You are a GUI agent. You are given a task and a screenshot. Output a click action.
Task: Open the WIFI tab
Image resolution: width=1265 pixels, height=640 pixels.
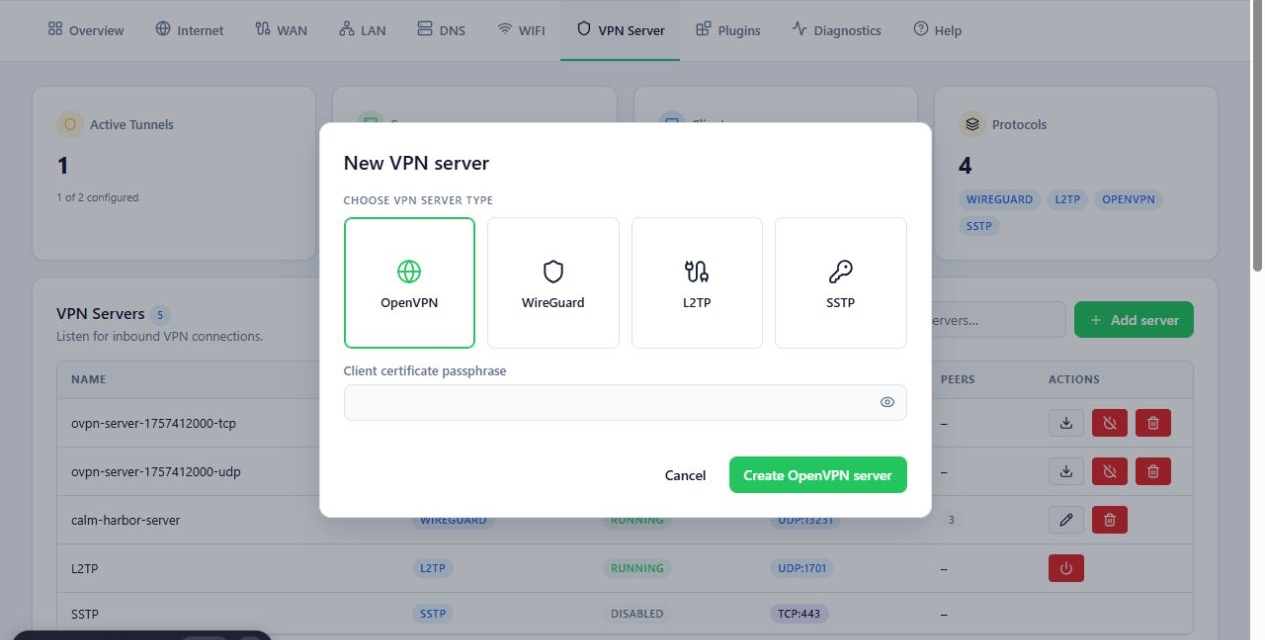(x=521, y=30)
